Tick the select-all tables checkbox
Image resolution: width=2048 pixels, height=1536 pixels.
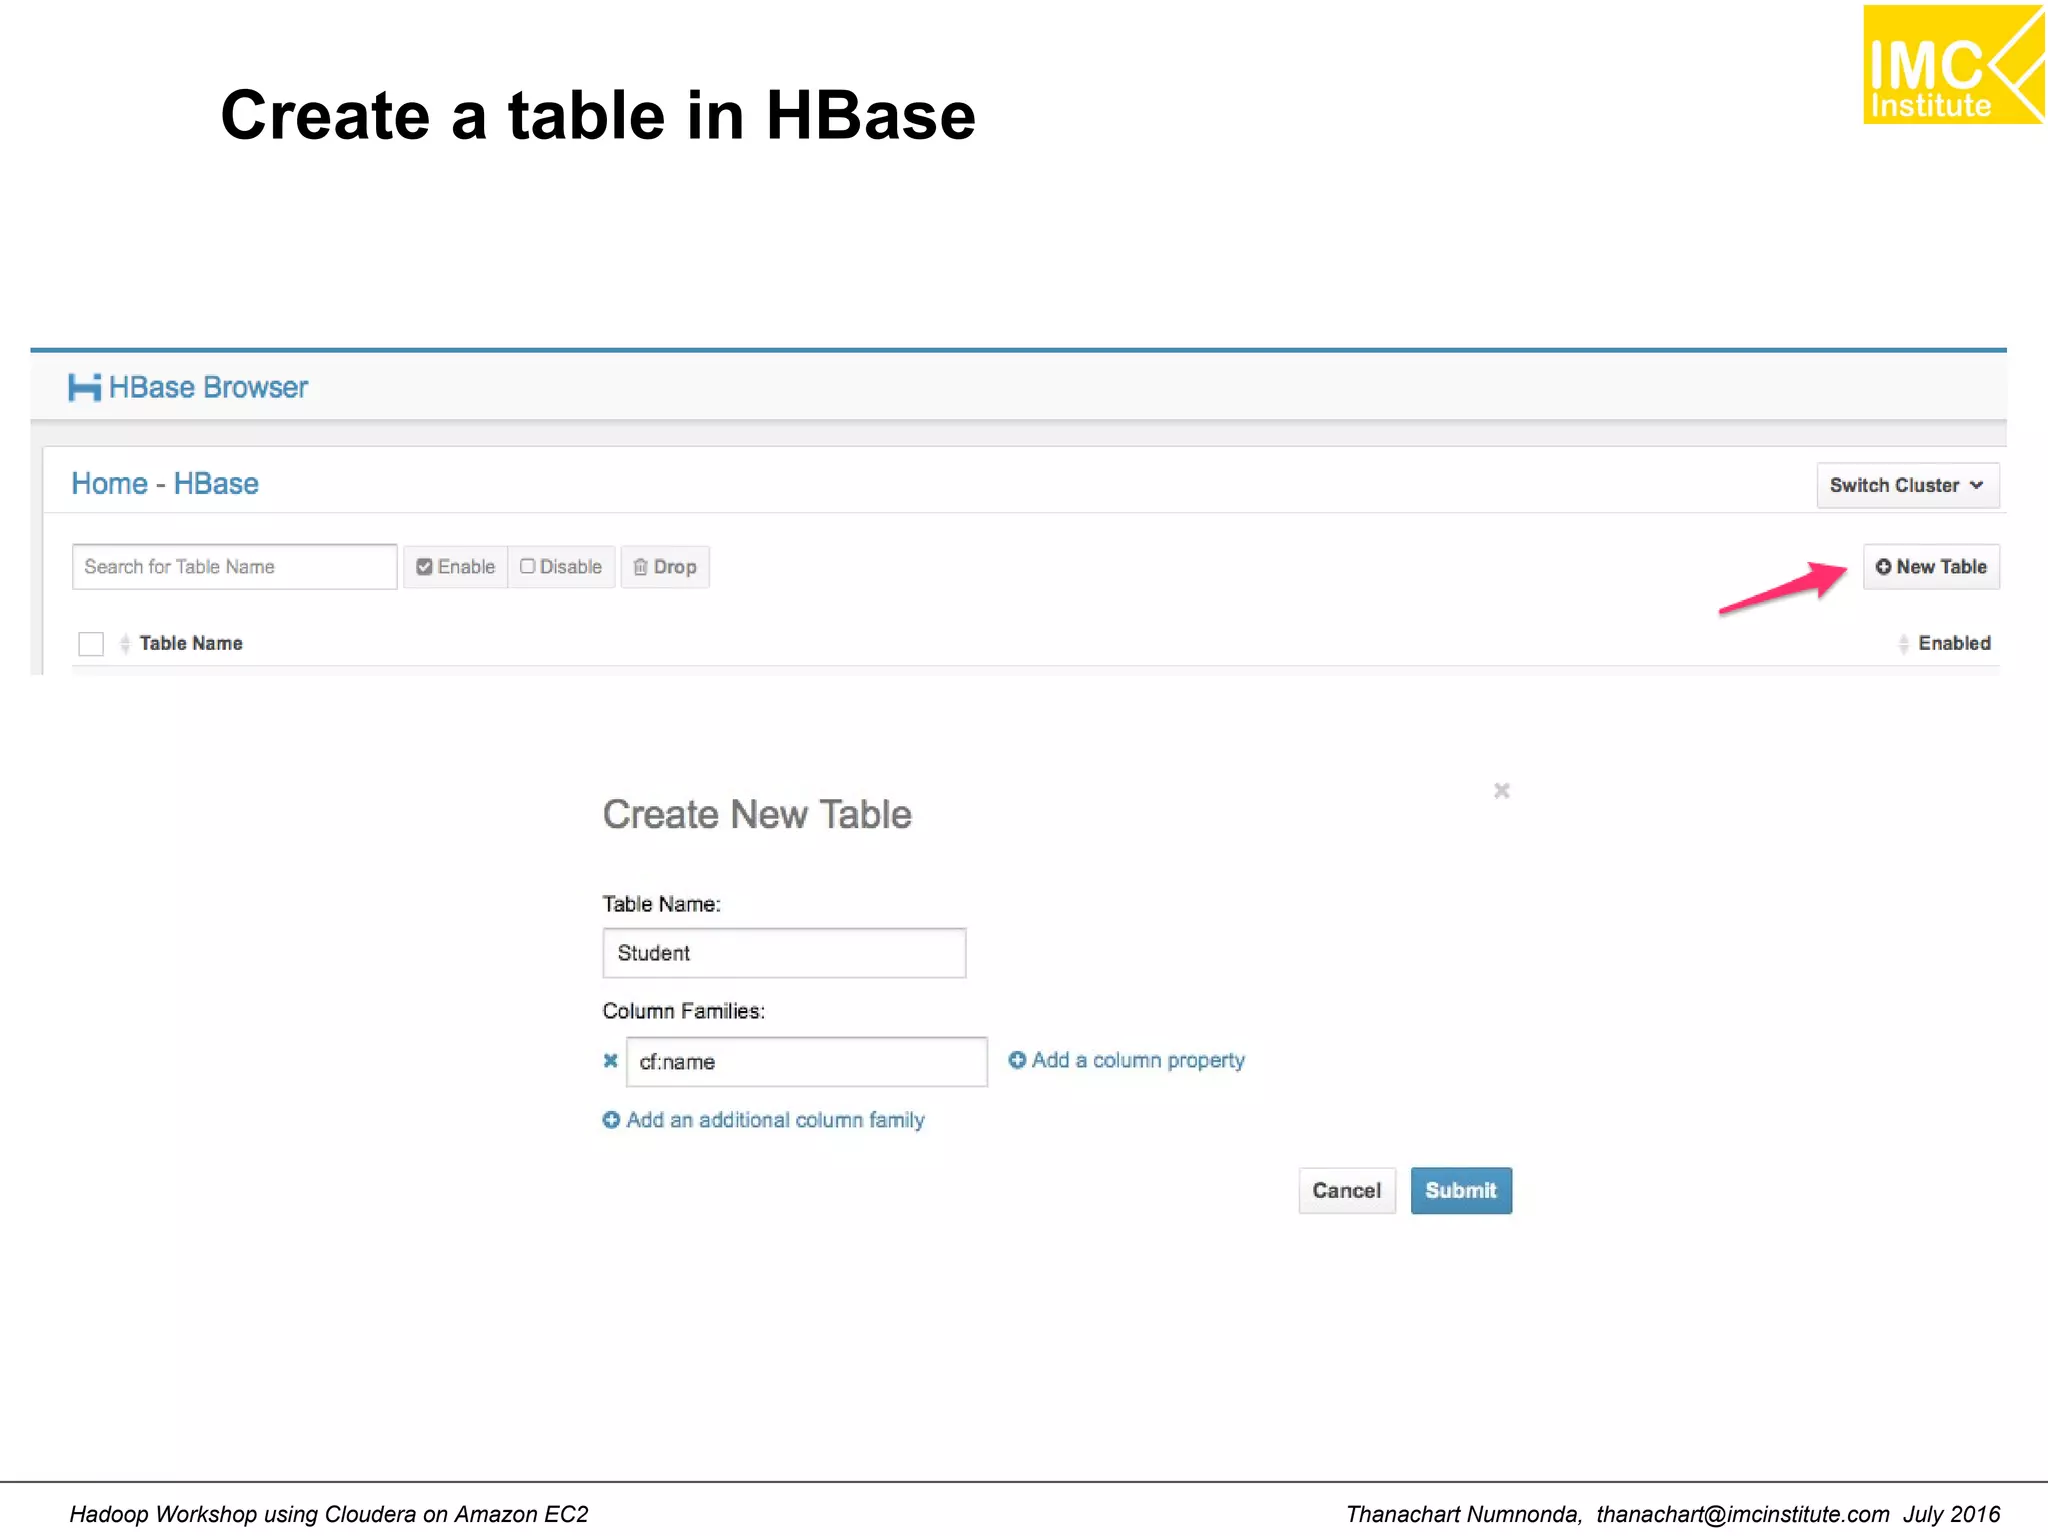click(x=91, y=643)
